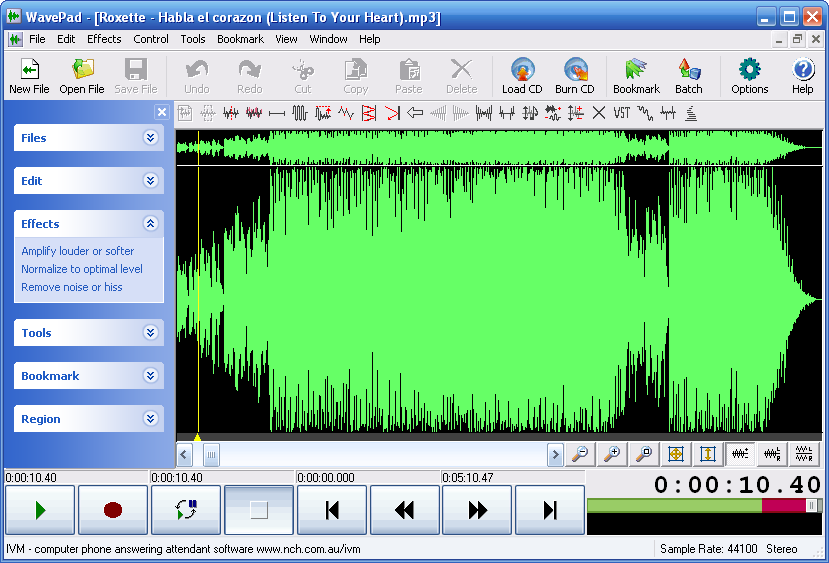Open the Tools menu
This screenshot has height=563, width=829.
coord(192,39)
